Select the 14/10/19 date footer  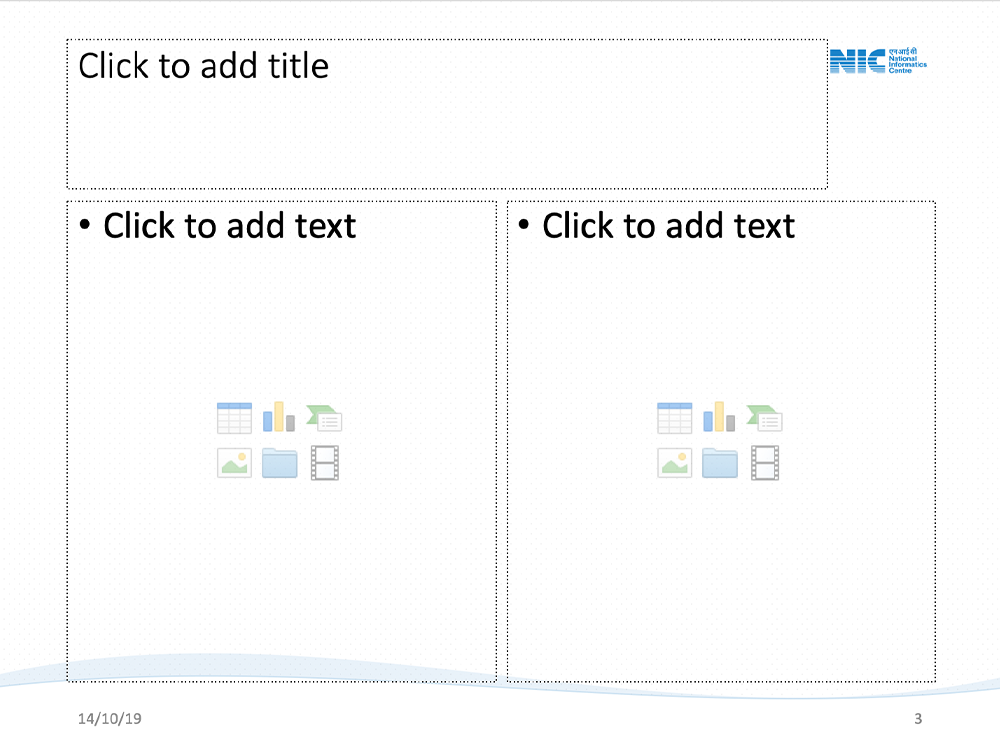point(110,719)
